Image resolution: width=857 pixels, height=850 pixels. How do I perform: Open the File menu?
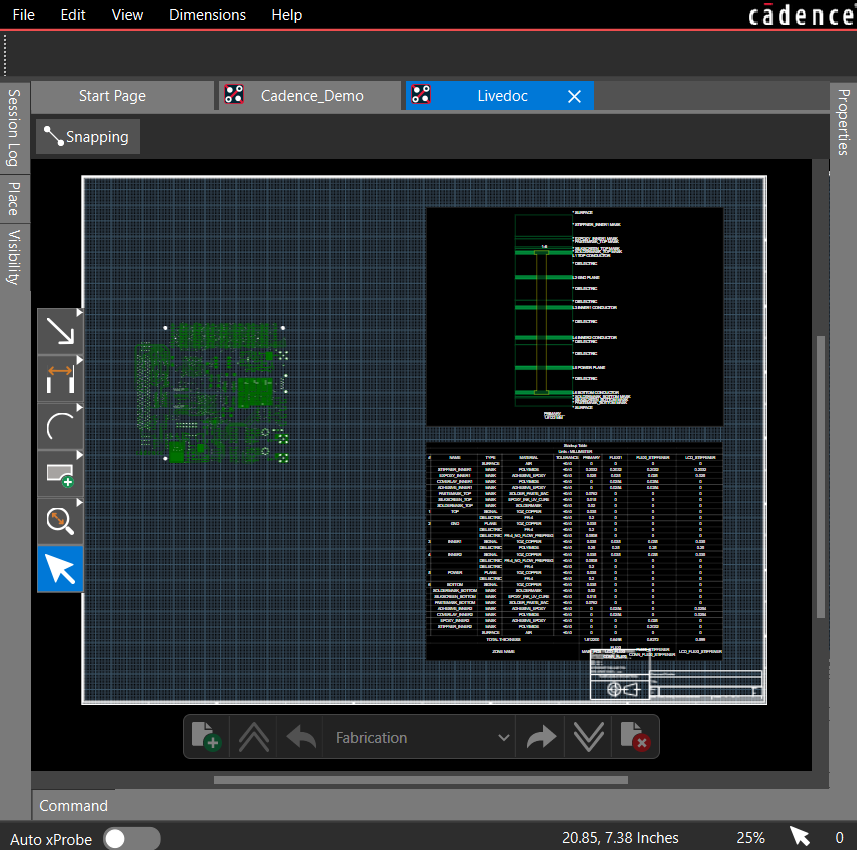24,15
